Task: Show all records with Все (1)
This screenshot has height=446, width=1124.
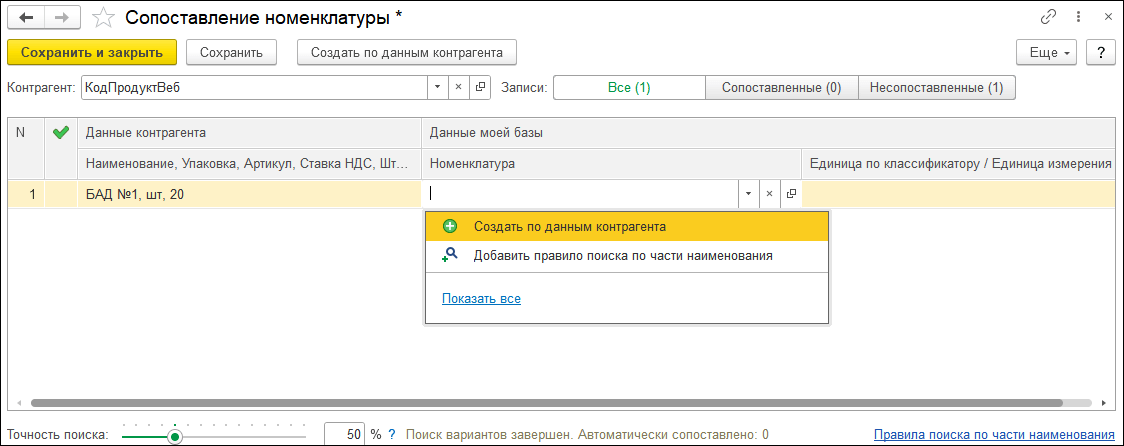Action: (629, 88)
